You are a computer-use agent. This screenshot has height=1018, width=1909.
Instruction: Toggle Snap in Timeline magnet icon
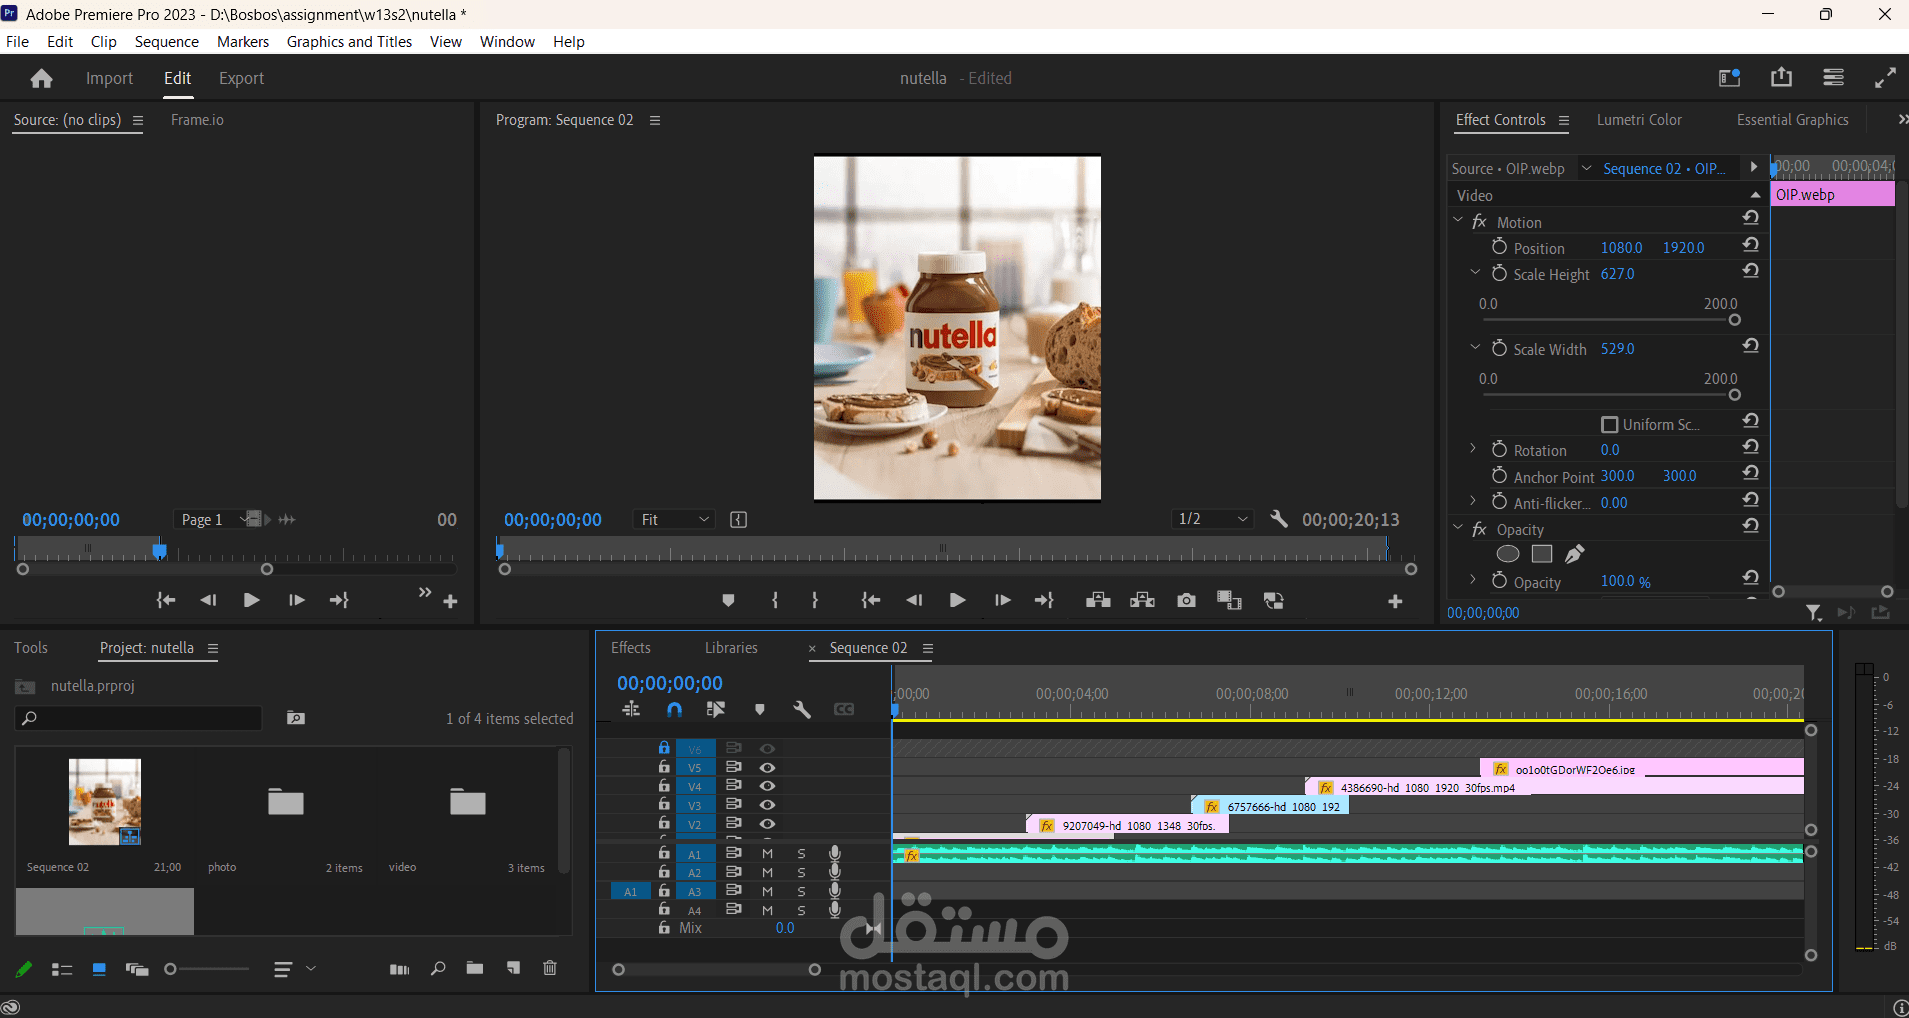point(674,709)
